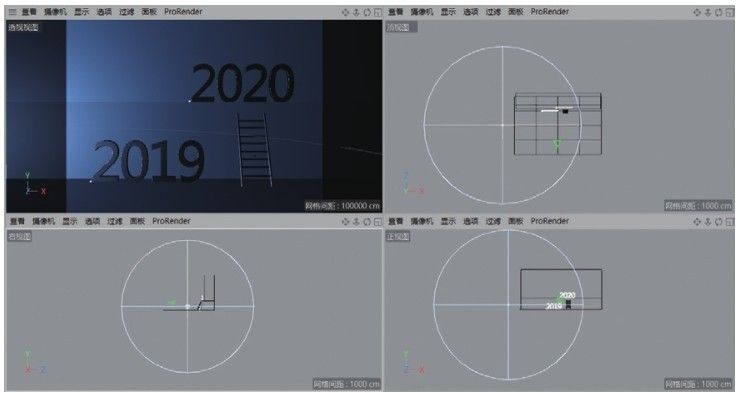Click the move camera icon in right viewport
Viewport: 738px width, 393px height.
(345, 222)
